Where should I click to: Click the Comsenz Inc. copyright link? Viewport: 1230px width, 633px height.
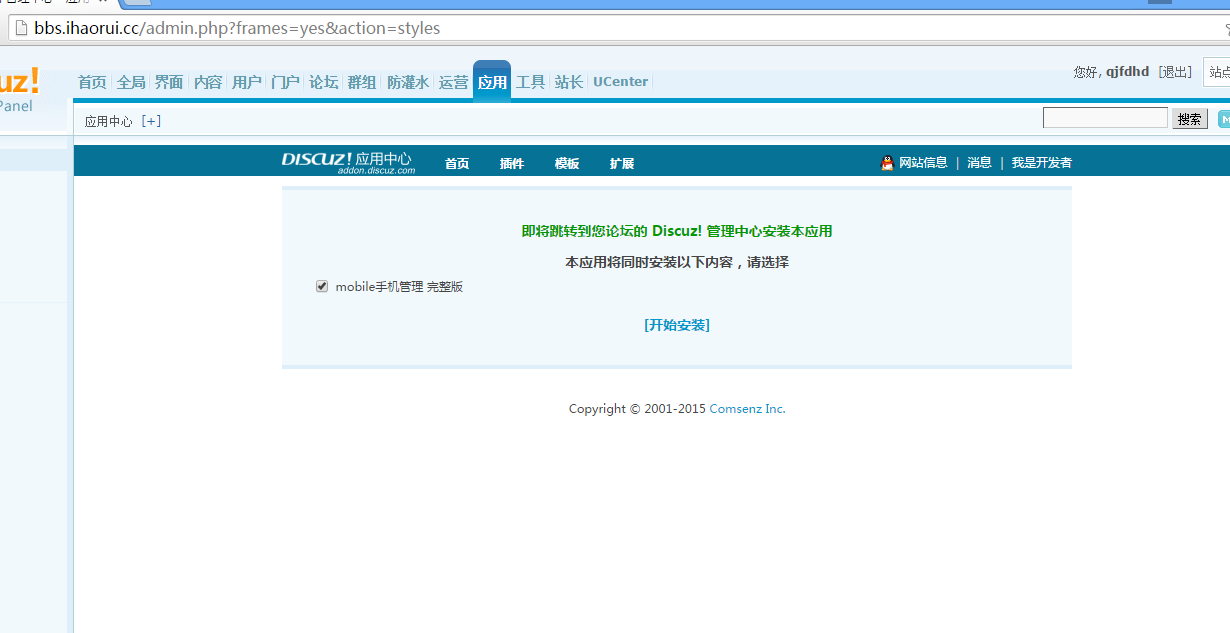(747, 408)
